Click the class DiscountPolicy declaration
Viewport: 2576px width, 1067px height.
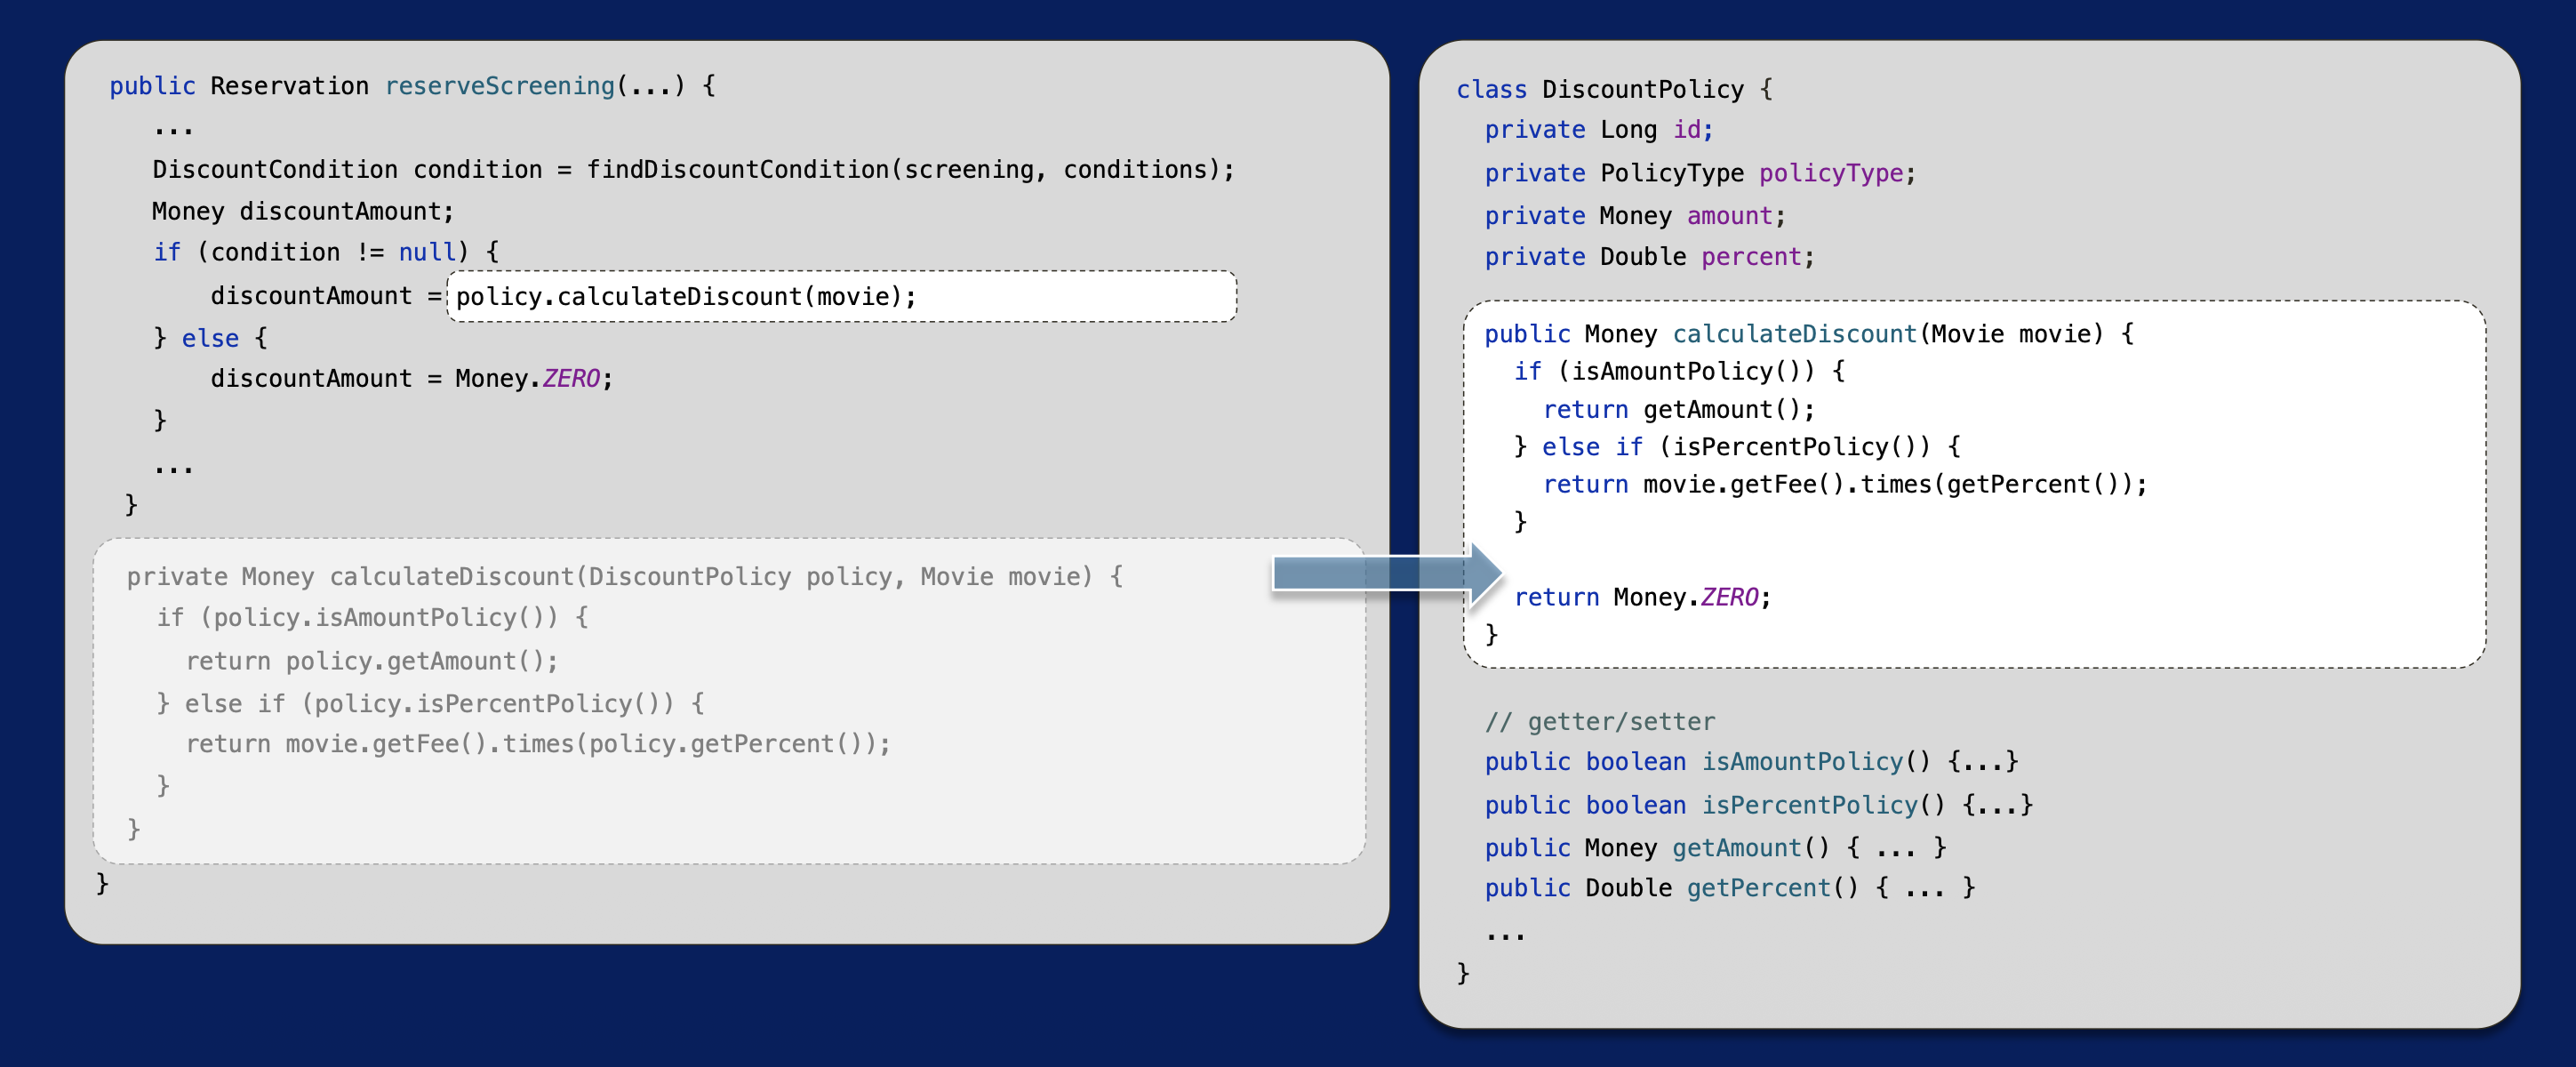click(1613, 90)
